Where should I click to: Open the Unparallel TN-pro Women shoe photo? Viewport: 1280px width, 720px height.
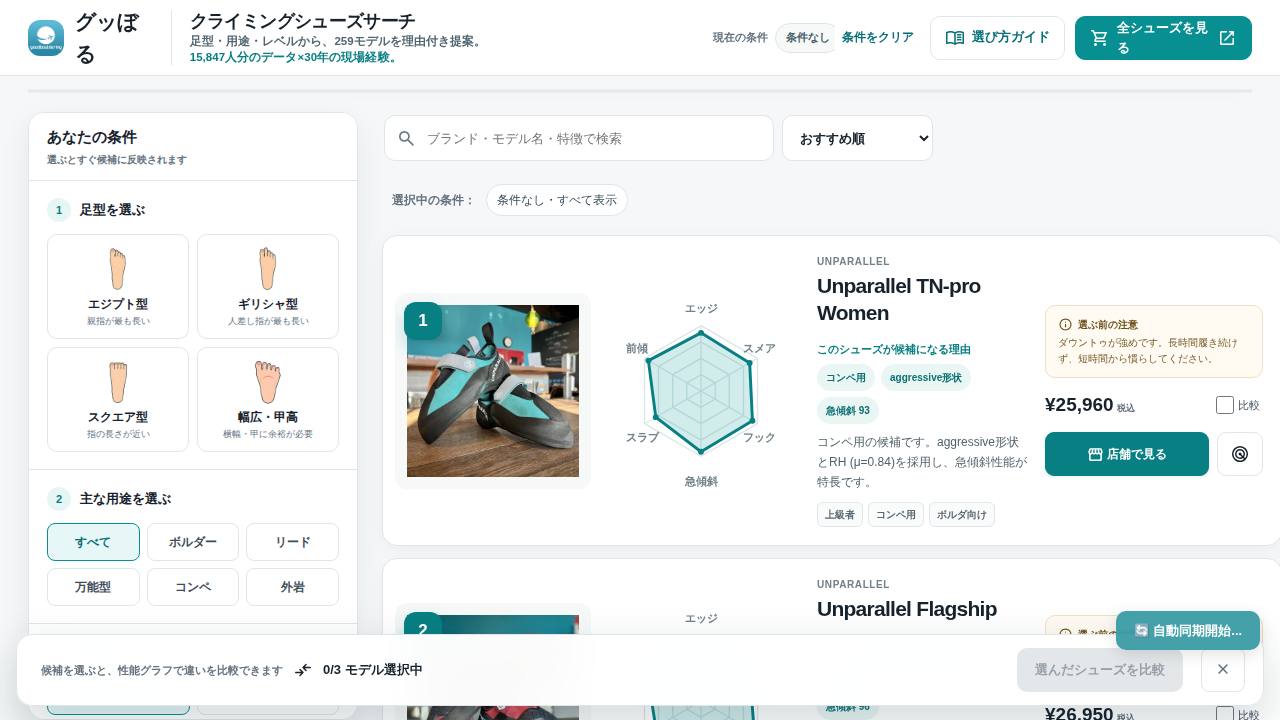[x=493, y=391]
